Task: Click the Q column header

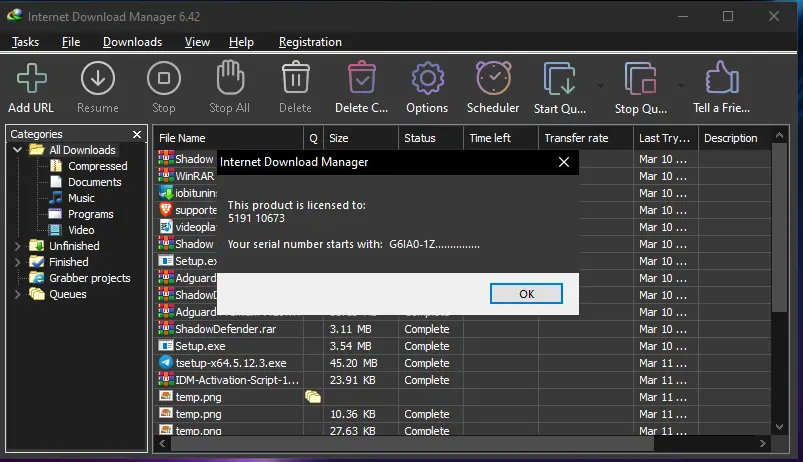Action: point(313,138)
